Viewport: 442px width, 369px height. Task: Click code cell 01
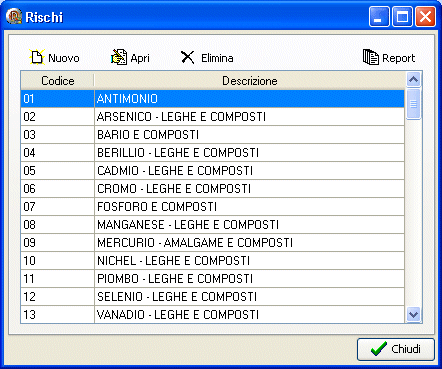tap(57, 99)
